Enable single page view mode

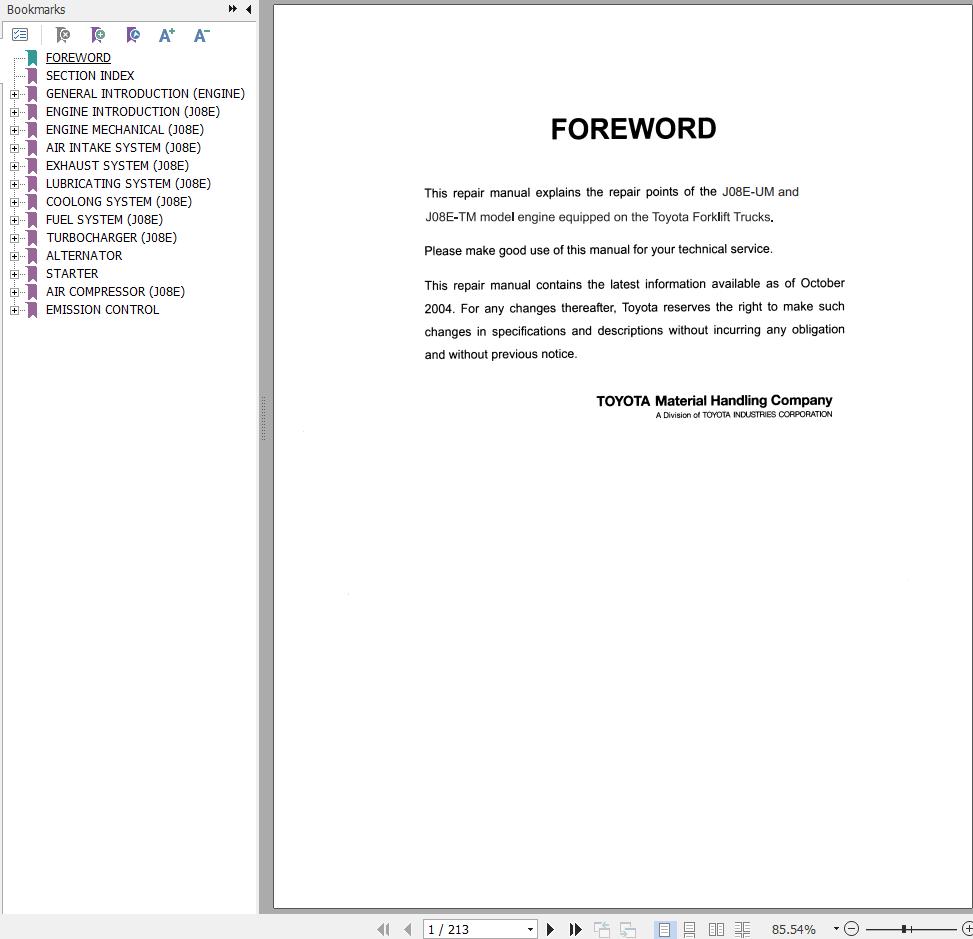pos(664,929)
